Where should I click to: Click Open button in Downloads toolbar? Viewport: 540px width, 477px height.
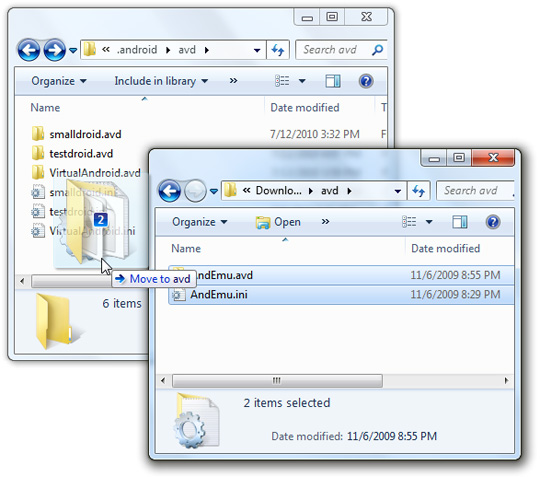[x=278, y=222]
